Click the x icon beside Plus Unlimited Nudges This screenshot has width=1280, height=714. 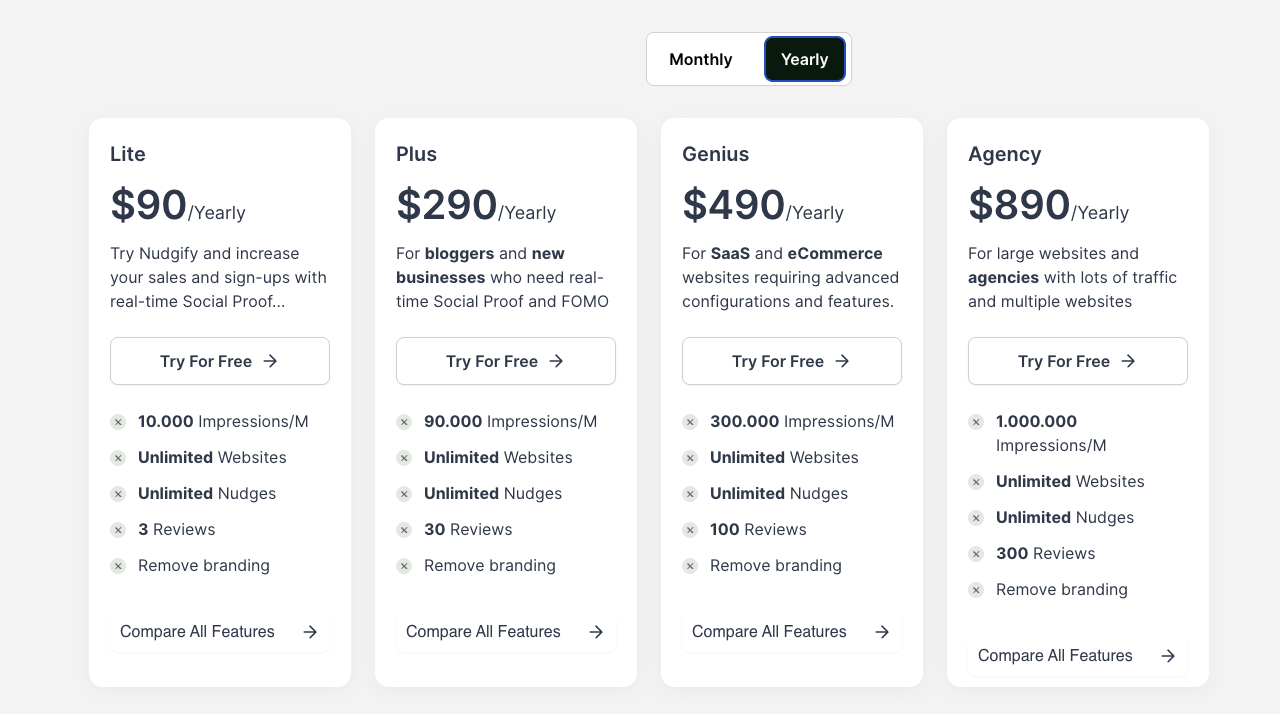click(404, 494)
